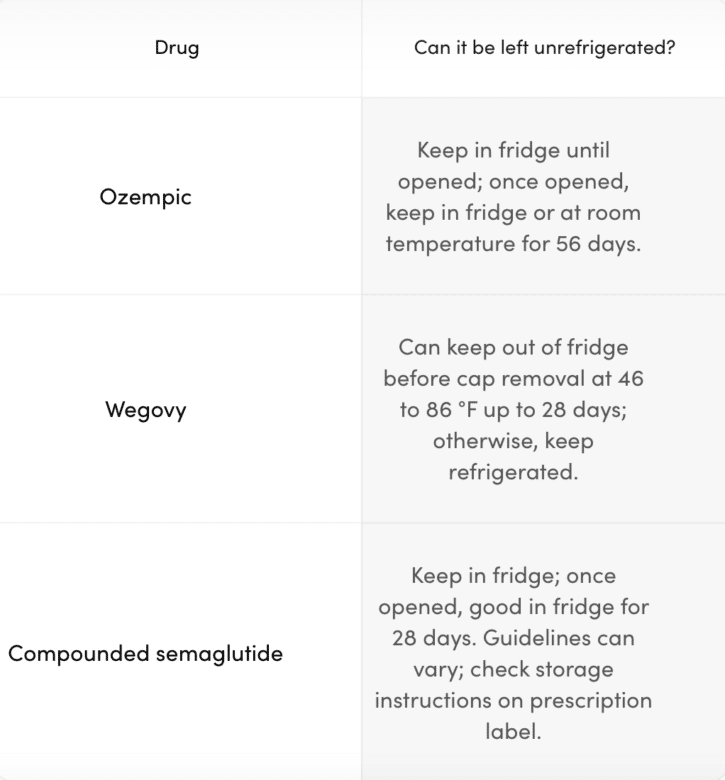725x780 pixels.
Task: Click the "otherwise, keep" line for Wegovy
Action: (513, 442)
